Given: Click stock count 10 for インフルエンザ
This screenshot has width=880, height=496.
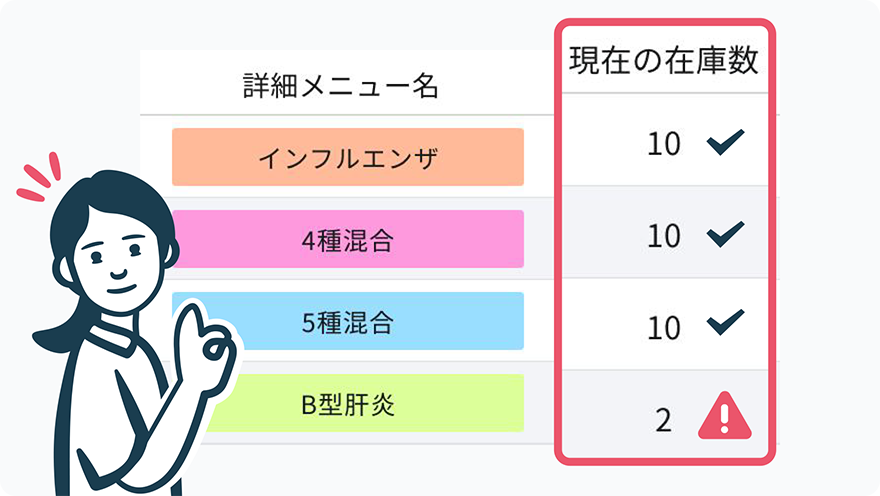Looking at the screenshot, I should (664, 144).
